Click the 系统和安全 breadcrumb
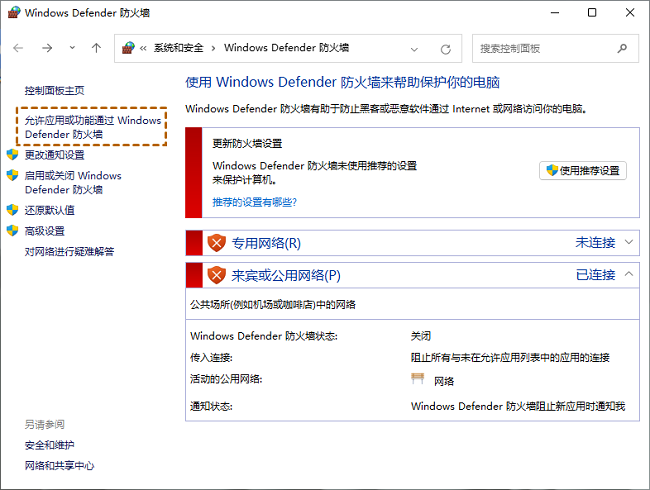 click(x=182, y=48)
